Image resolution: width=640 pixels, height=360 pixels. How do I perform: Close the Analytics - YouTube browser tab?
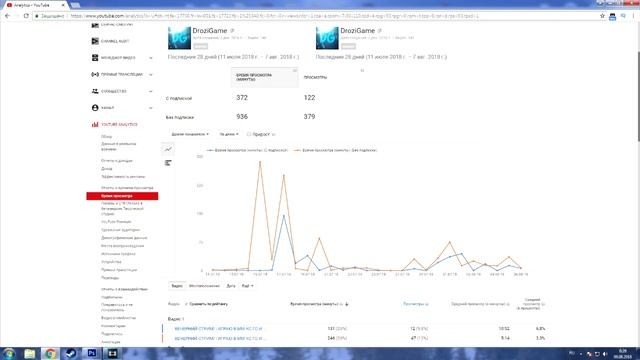(x=63, y=5)
